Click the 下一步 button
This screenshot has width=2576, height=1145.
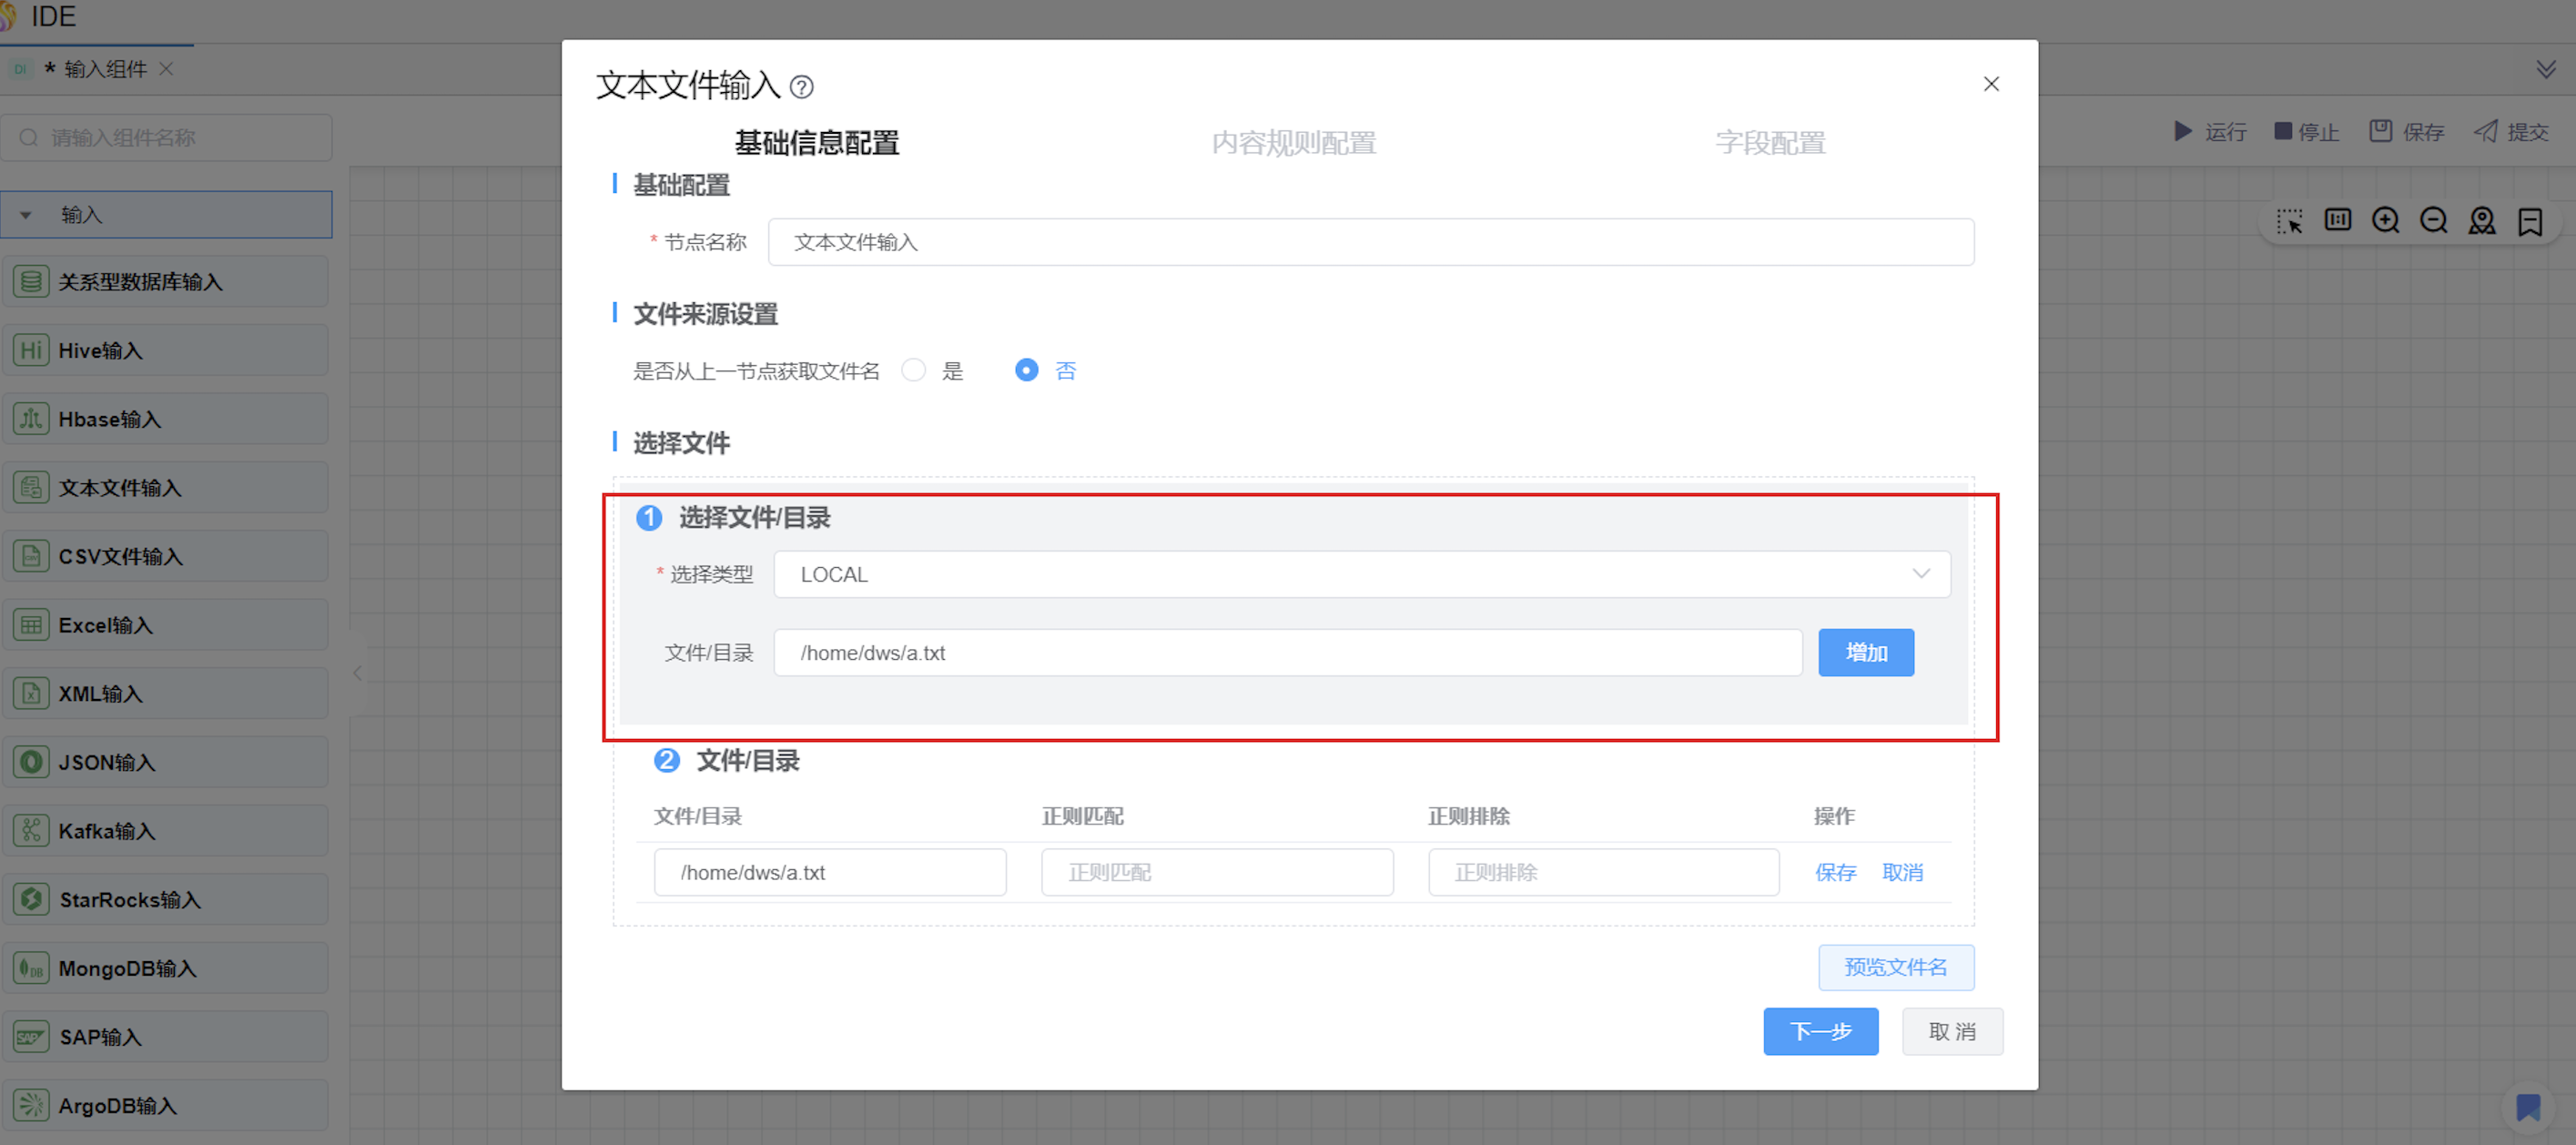(1820, 1031)
